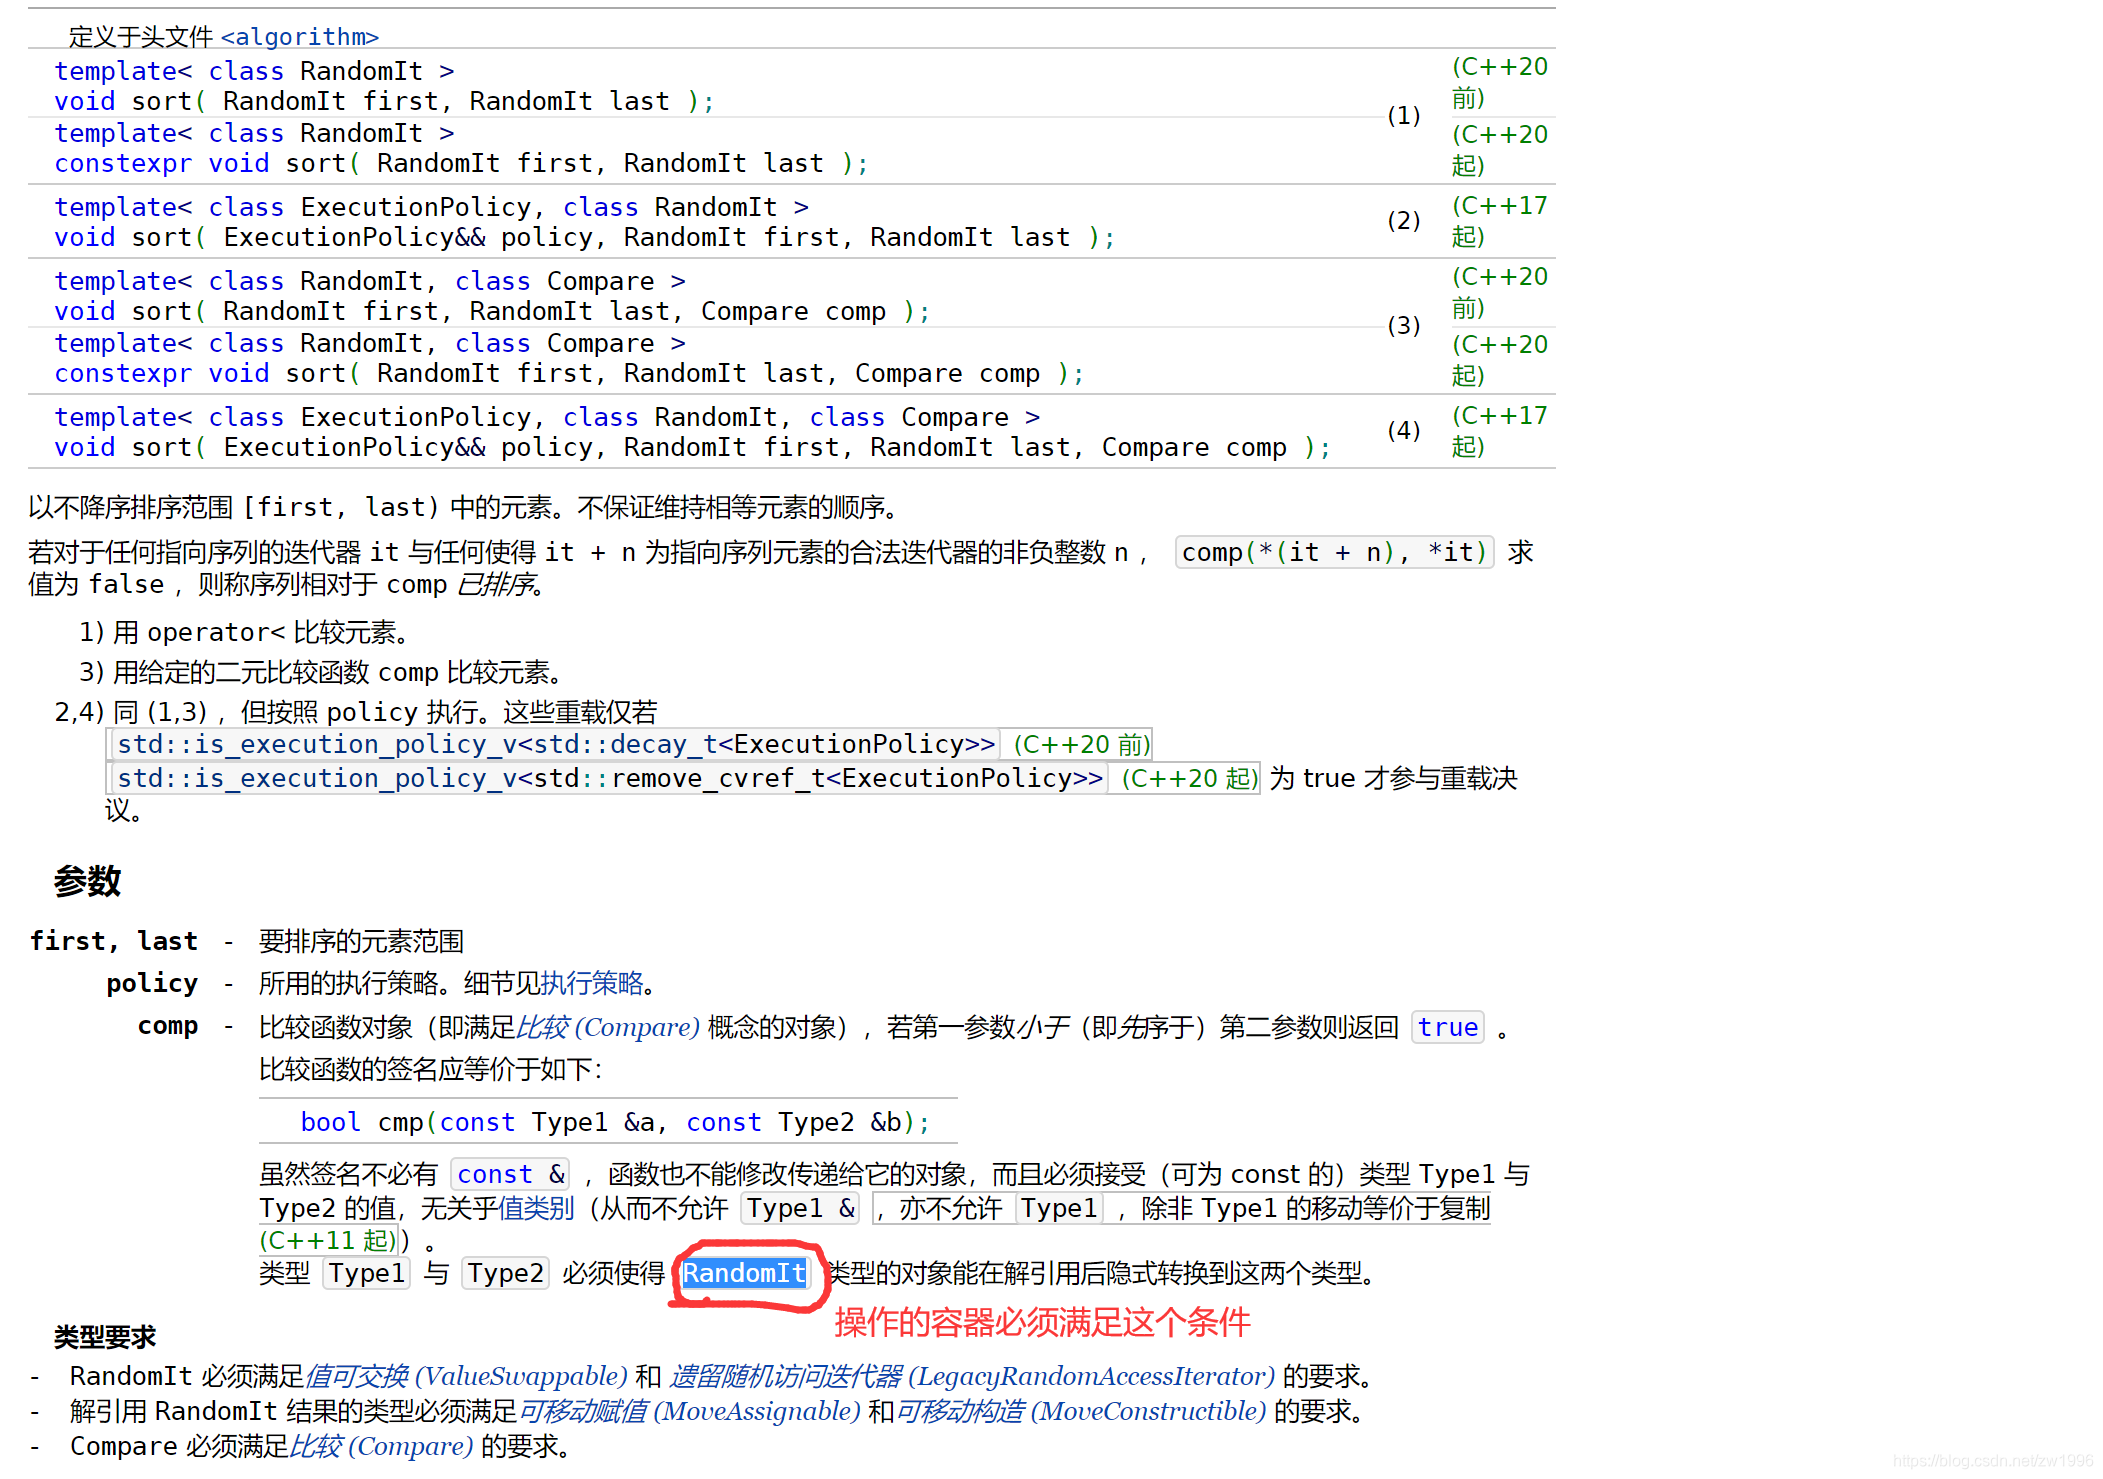Open the 值类别 link
Viewport: 2103px width, 1479px height.
(x=536, y=1208)
